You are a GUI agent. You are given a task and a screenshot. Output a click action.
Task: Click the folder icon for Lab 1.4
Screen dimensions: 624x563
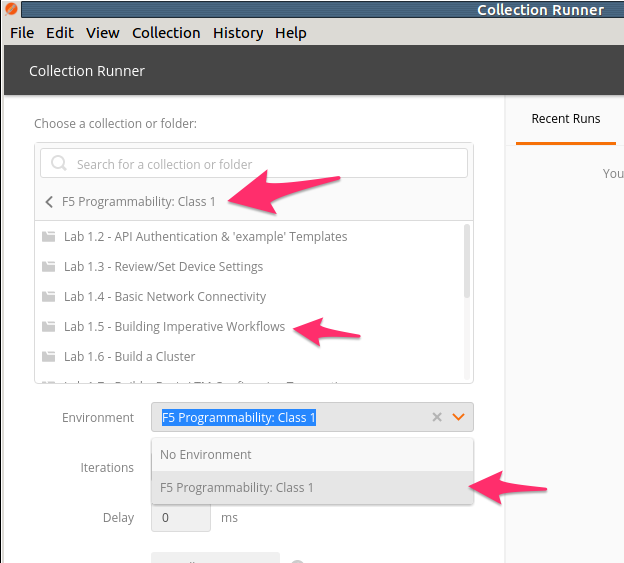click(x=49, y=296)
